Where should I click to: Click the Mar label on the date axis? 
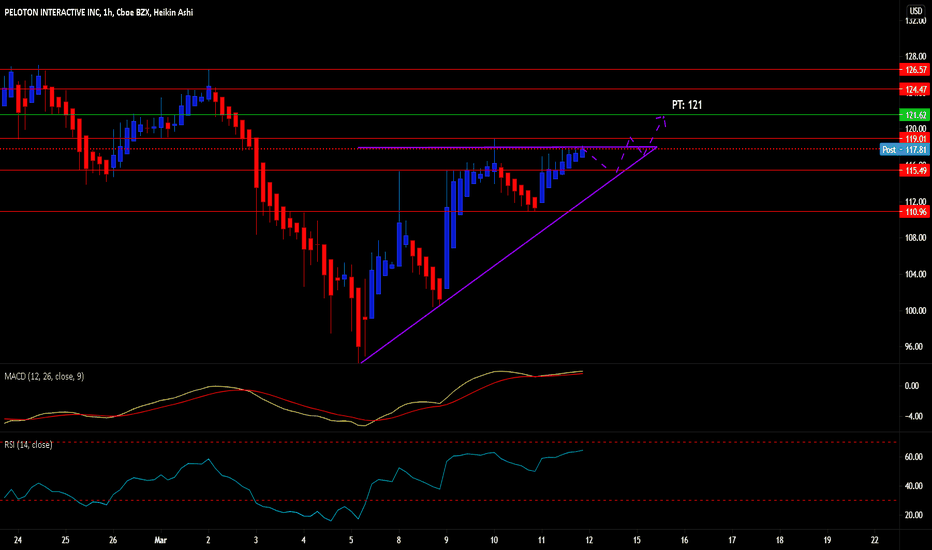point(160,540)
